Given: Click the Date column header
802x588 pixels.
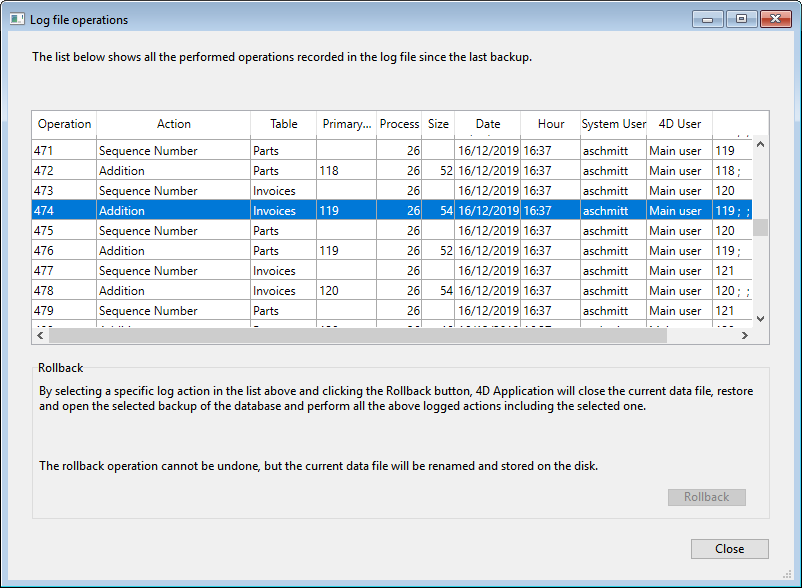Looking at the screenshot, I should coord(487,124).
